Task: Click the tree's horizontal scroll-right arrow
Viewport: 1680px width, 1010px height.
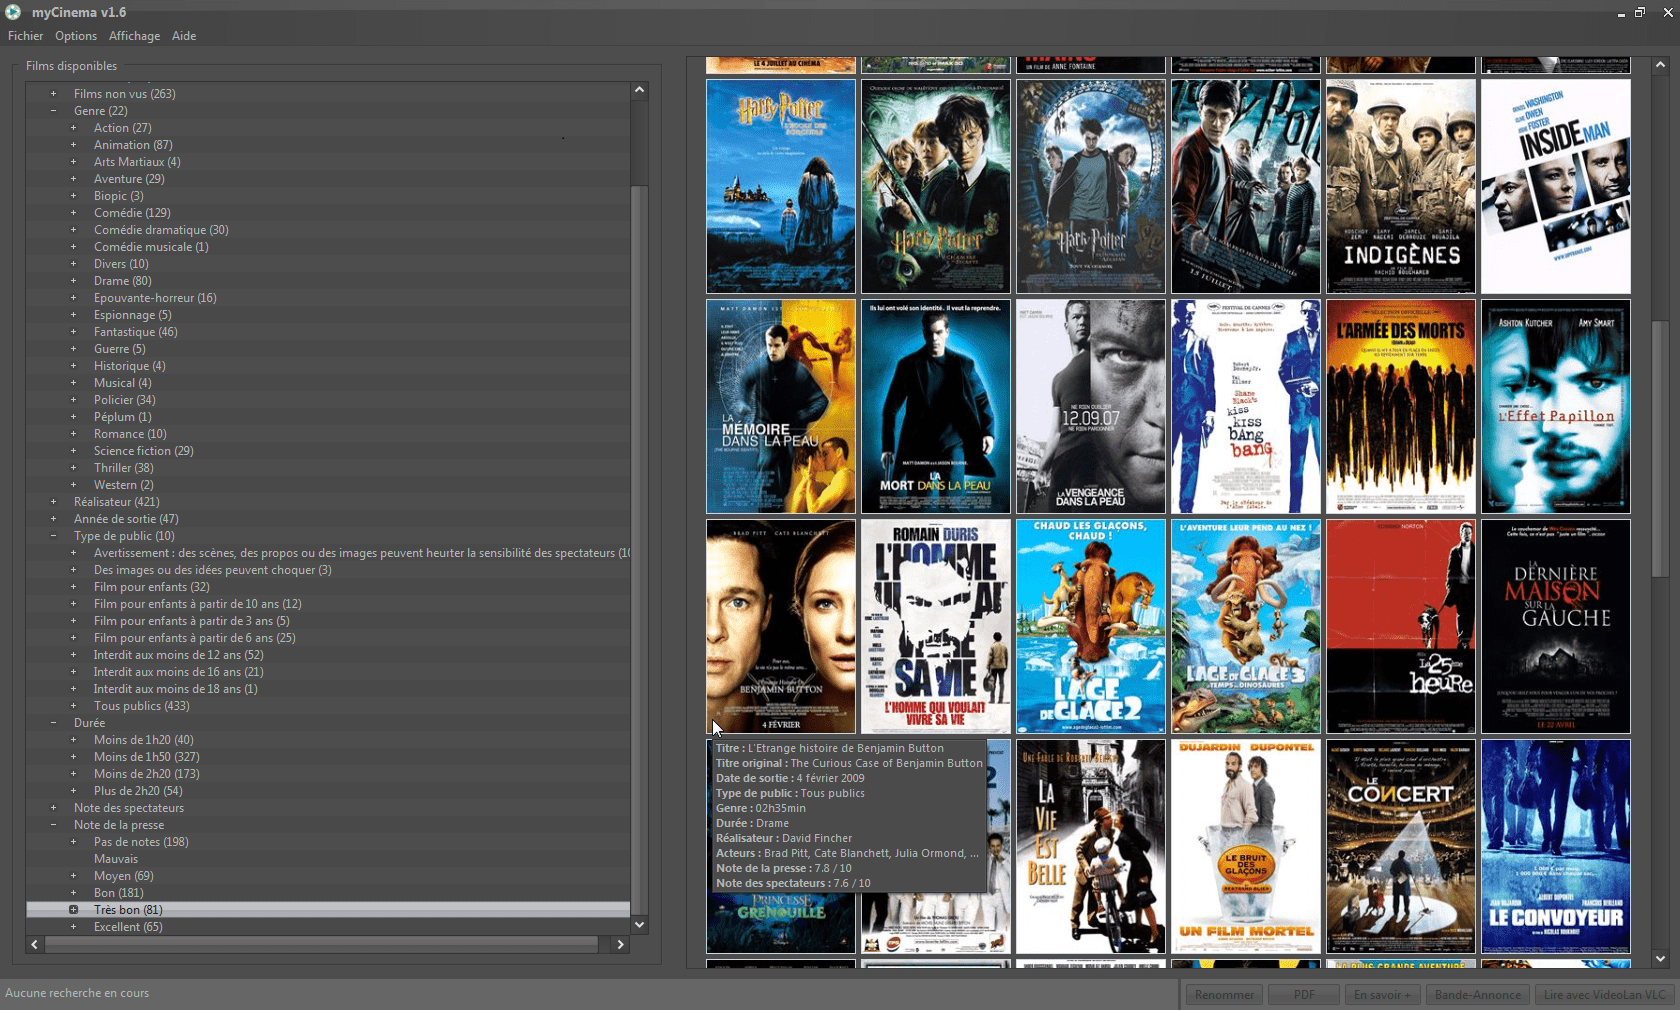Action: pos(620,944)
